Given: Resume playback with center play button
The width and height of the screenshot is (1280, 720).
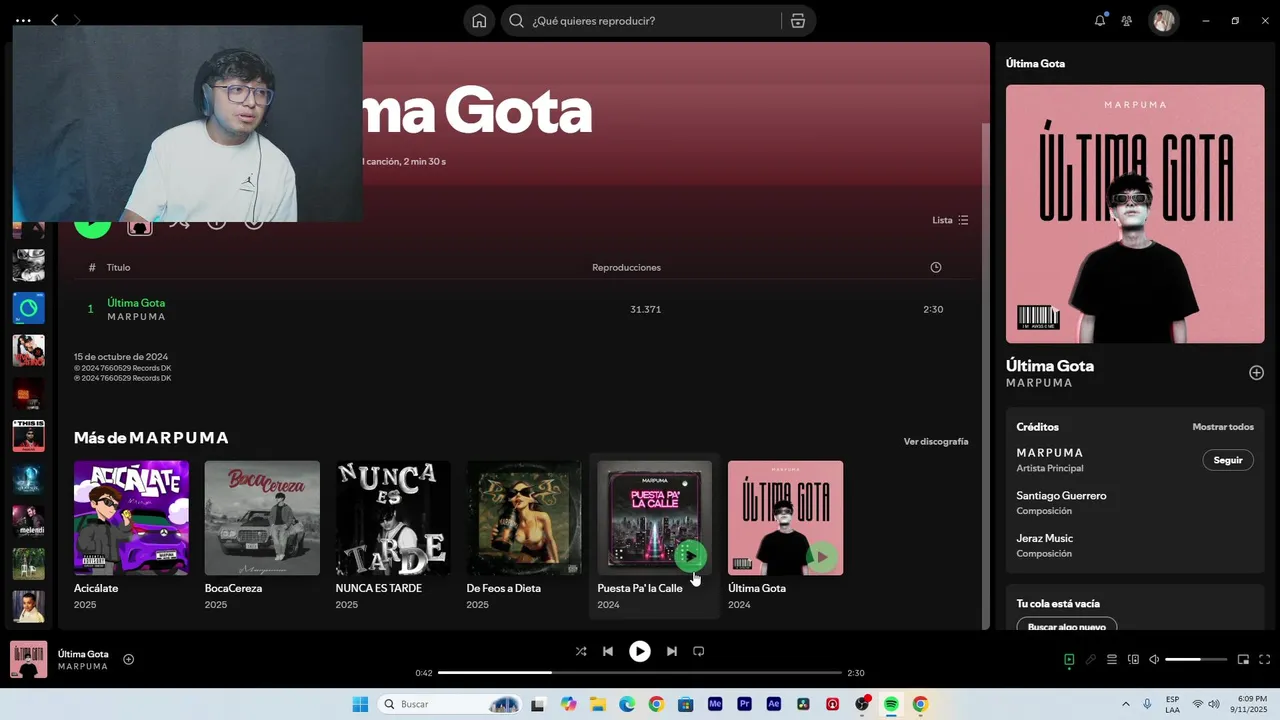Looking at the screenshot, I should pyautogui.click(x=640, y=651).
